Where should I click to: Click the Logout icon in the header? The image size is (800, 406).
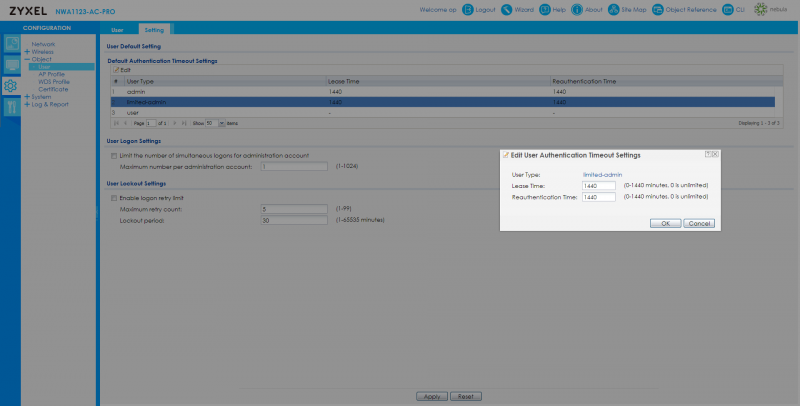point(467,10)
